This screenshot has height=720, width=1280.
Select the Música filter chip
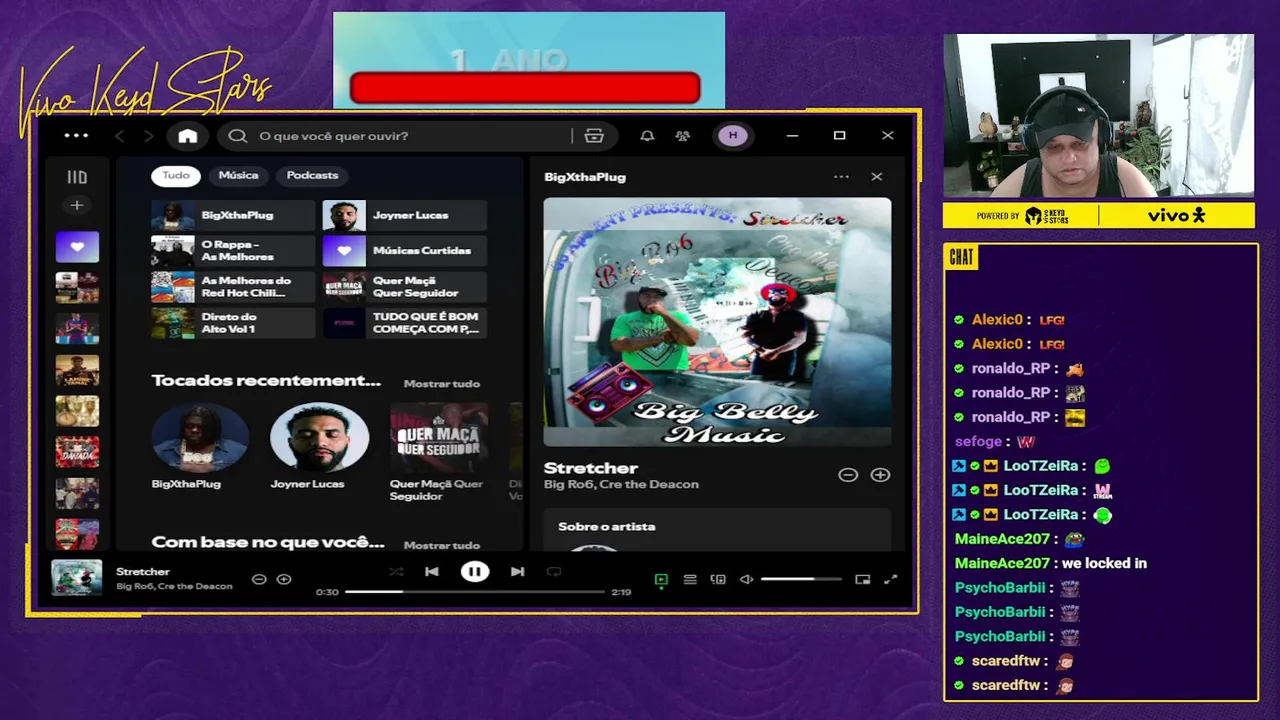238,176
